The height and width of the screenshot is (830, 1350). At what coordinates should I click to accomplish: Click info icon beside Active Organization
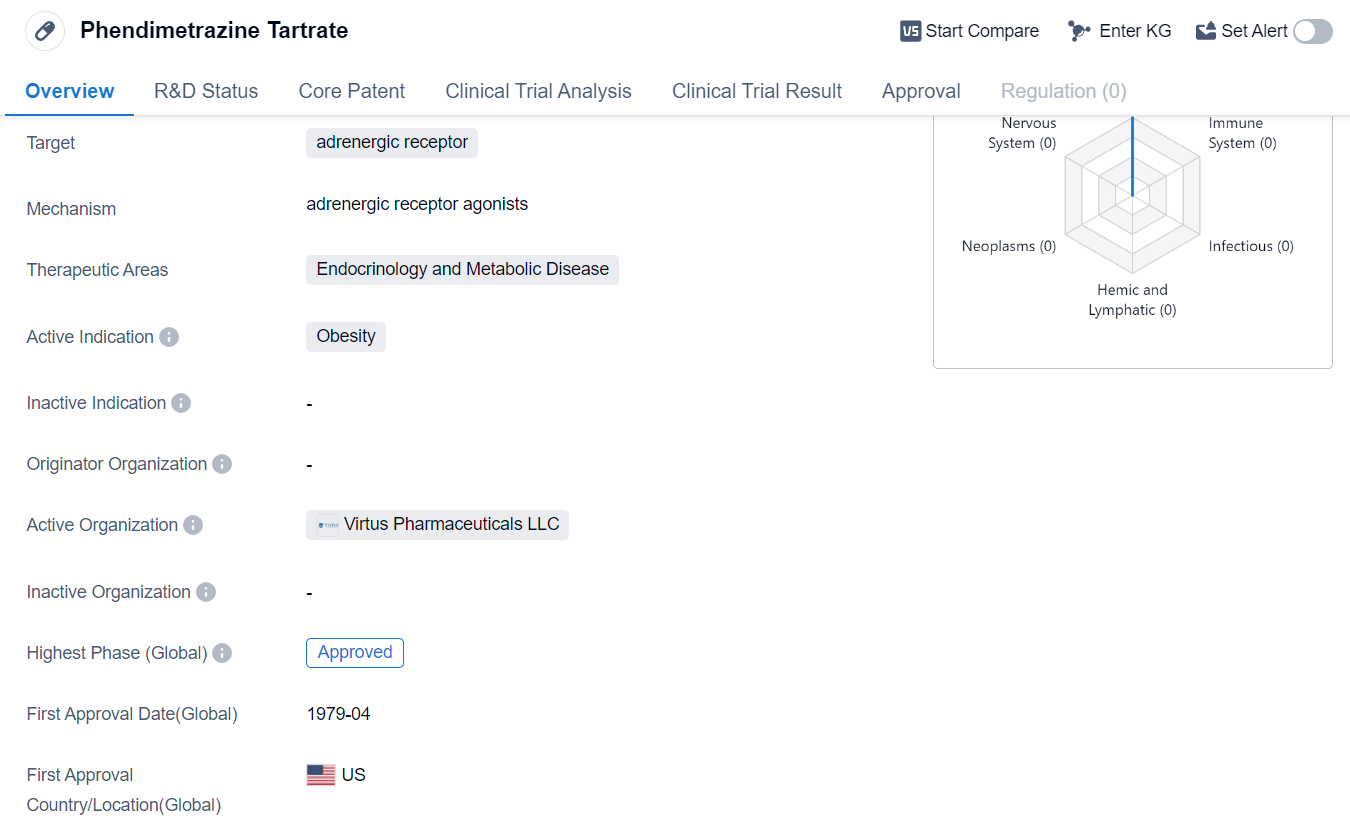point(193,525)
